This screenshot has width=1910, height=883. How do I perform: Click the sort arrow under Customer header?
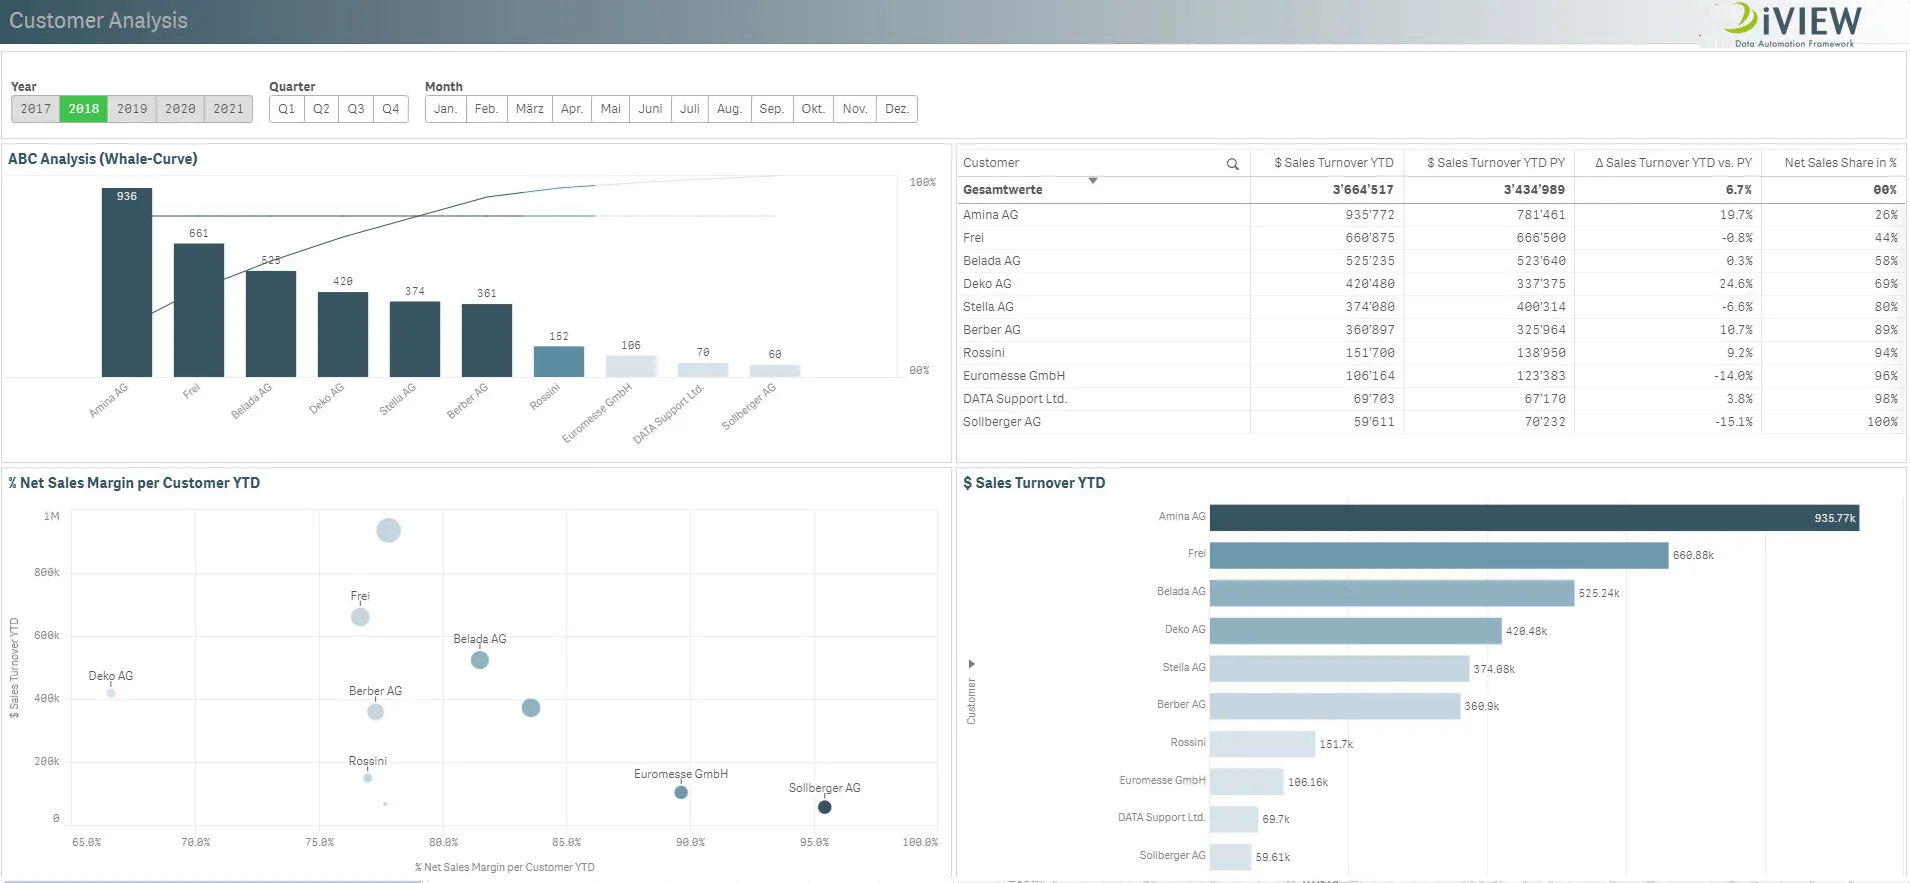(x=1093, y=180)
